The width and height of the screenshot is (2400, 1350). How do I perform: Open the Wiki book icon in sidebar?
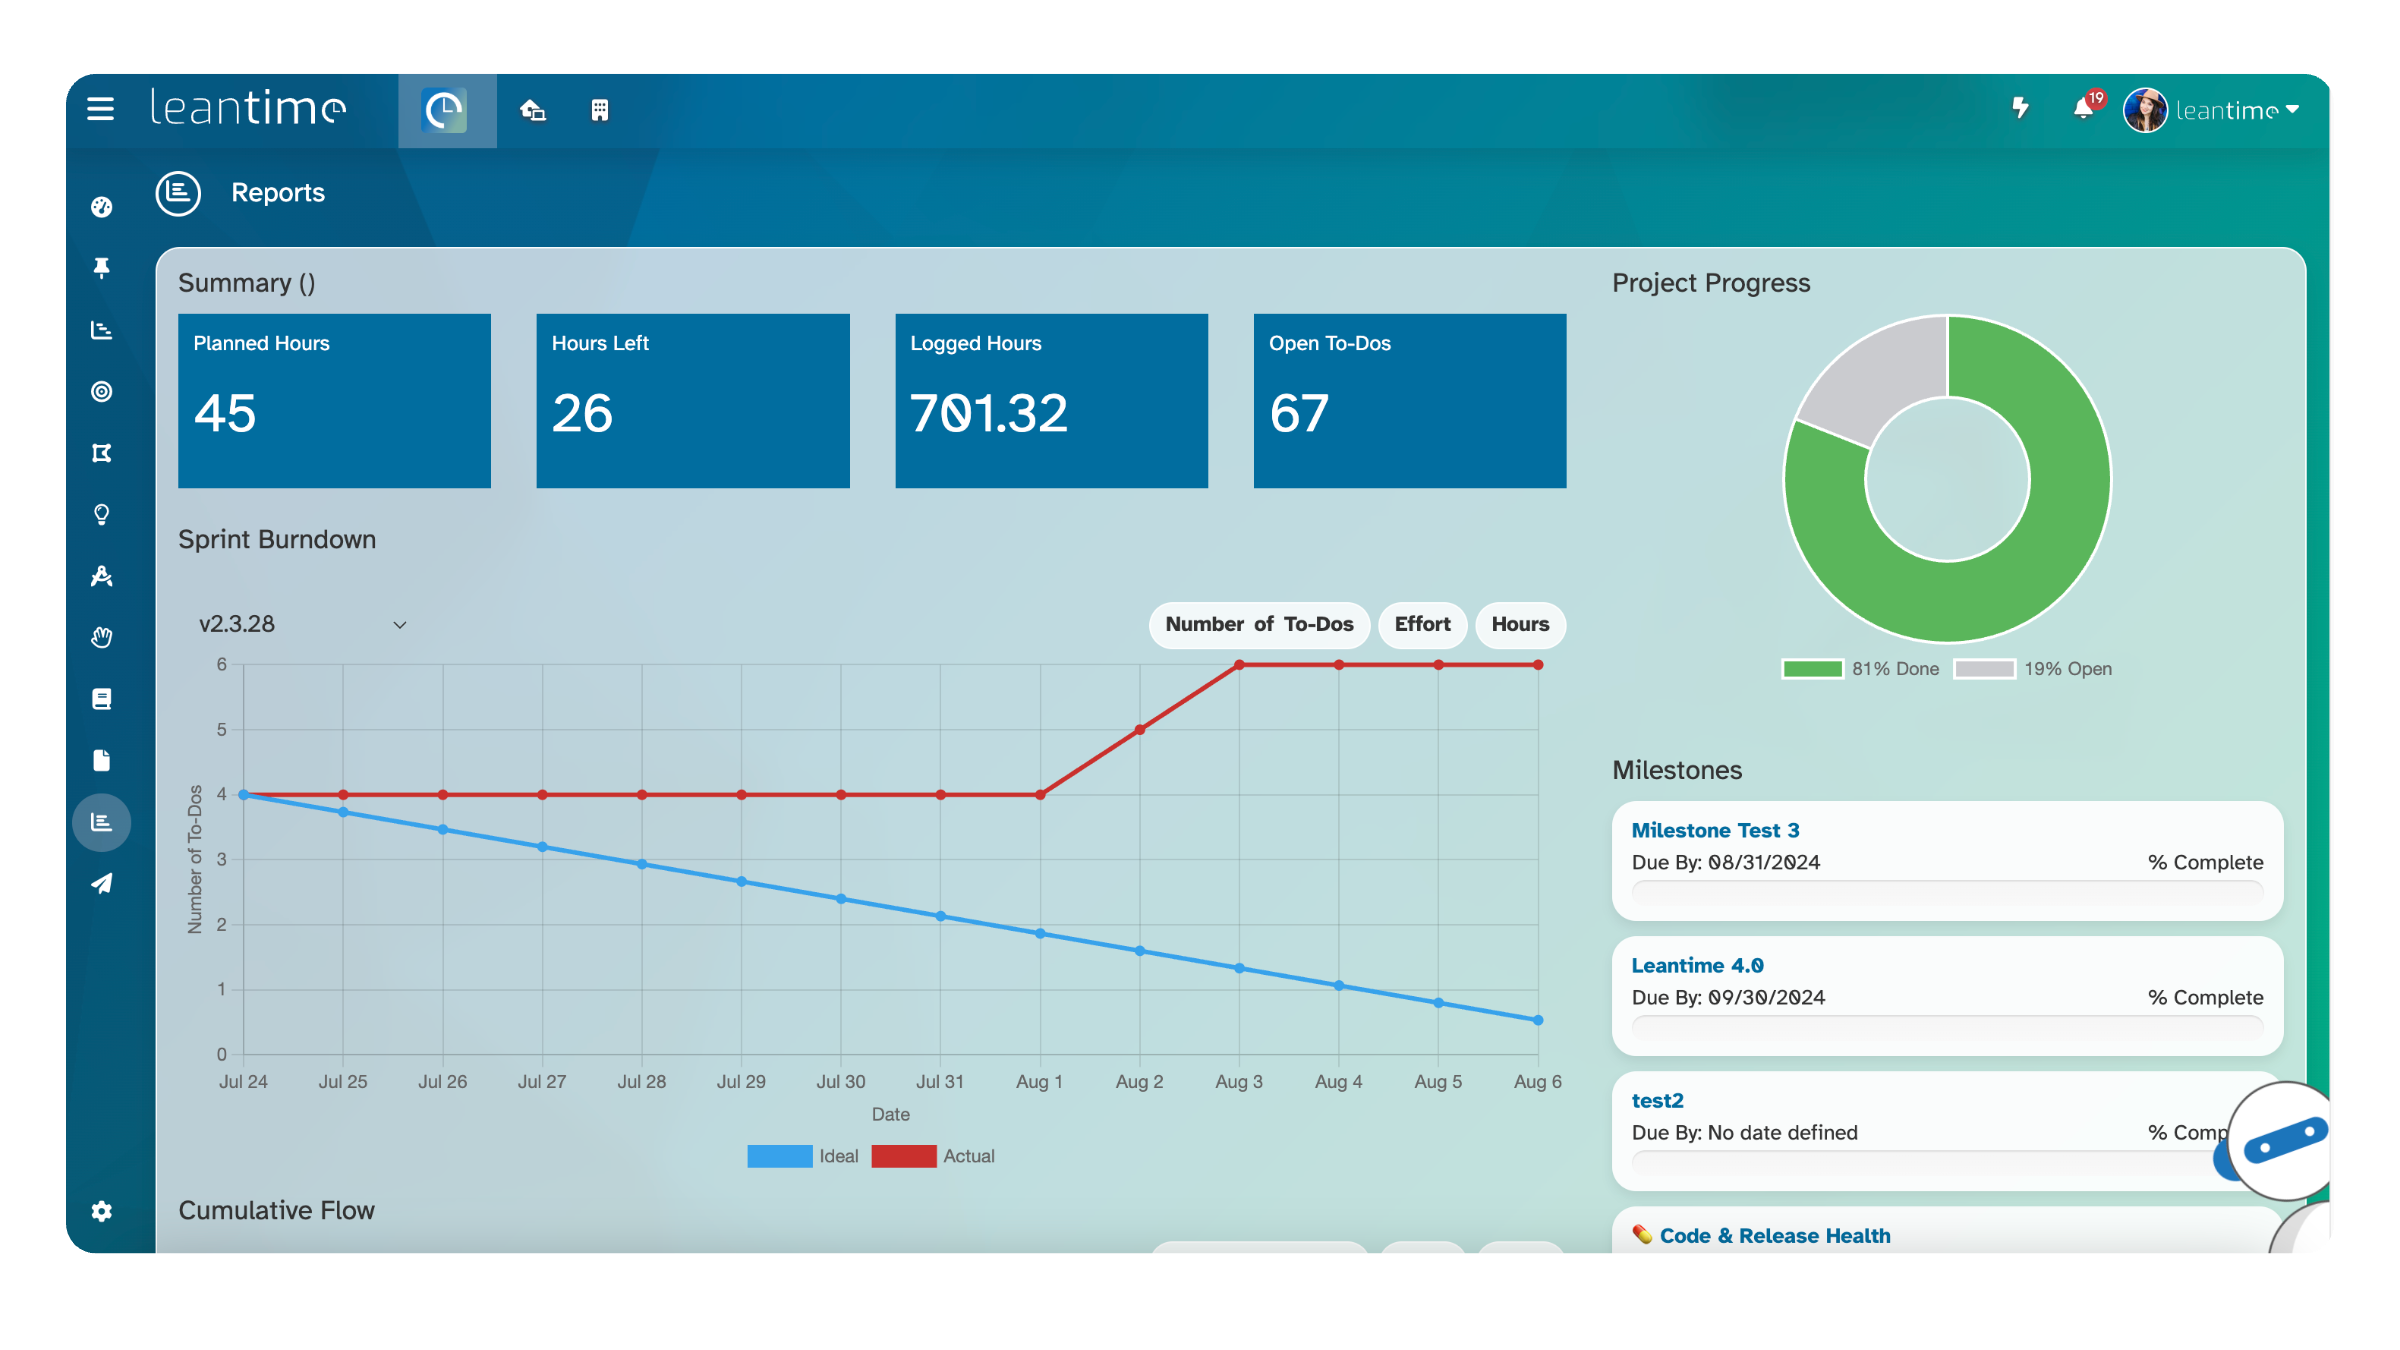click(x=101, y=699)
